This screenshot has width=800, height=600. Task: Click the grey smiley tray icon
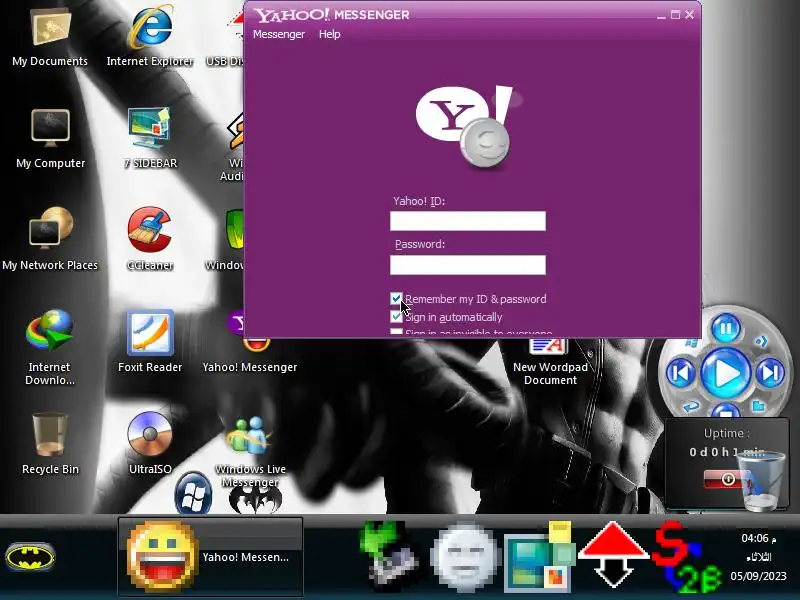point(464,557)
